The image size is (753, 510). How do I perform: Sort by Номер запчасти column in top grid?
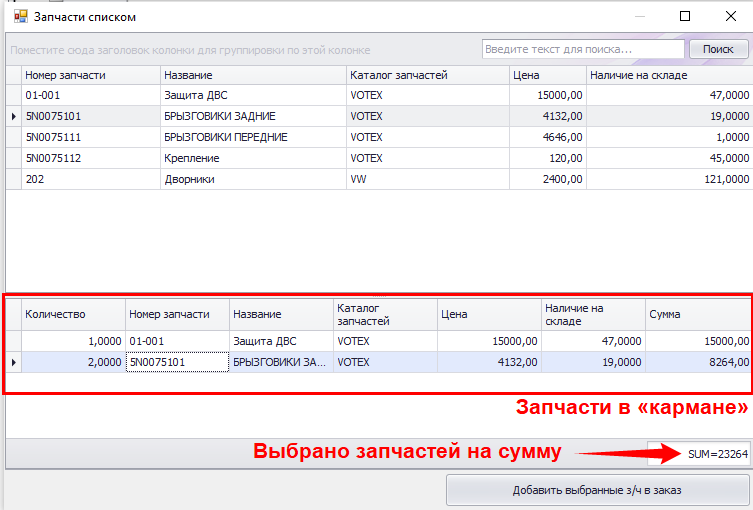[90, 75]
